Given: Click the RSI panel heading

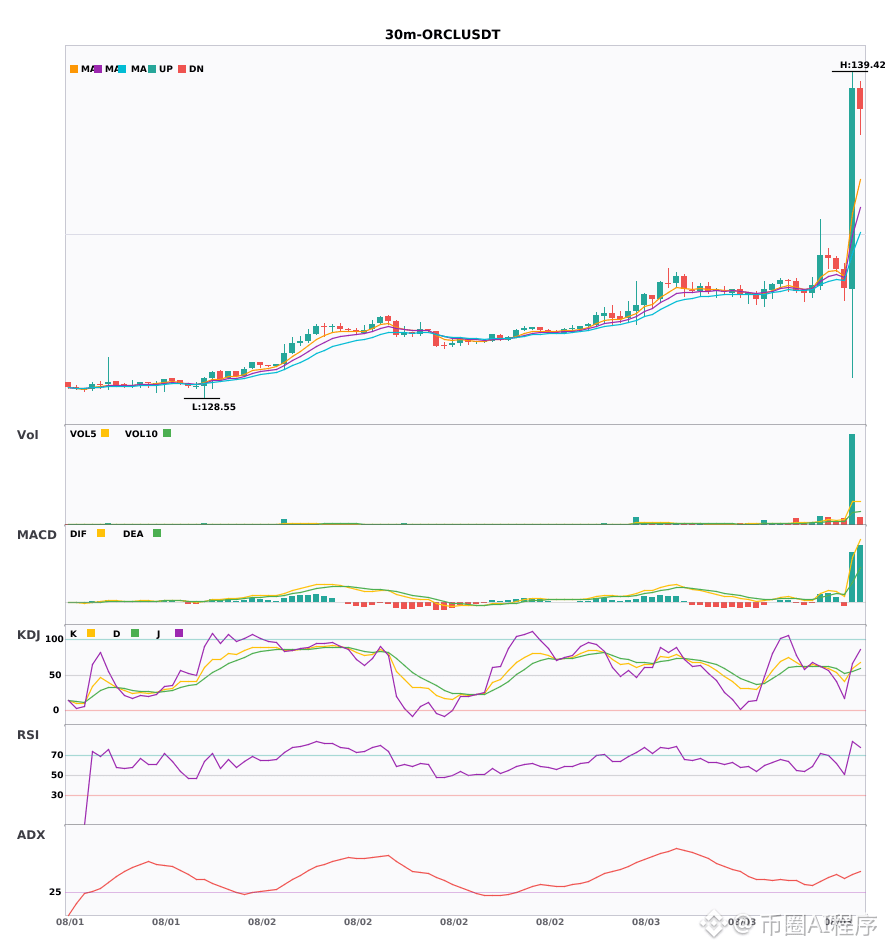Looking at the screenshot, I should click(28, 735).
